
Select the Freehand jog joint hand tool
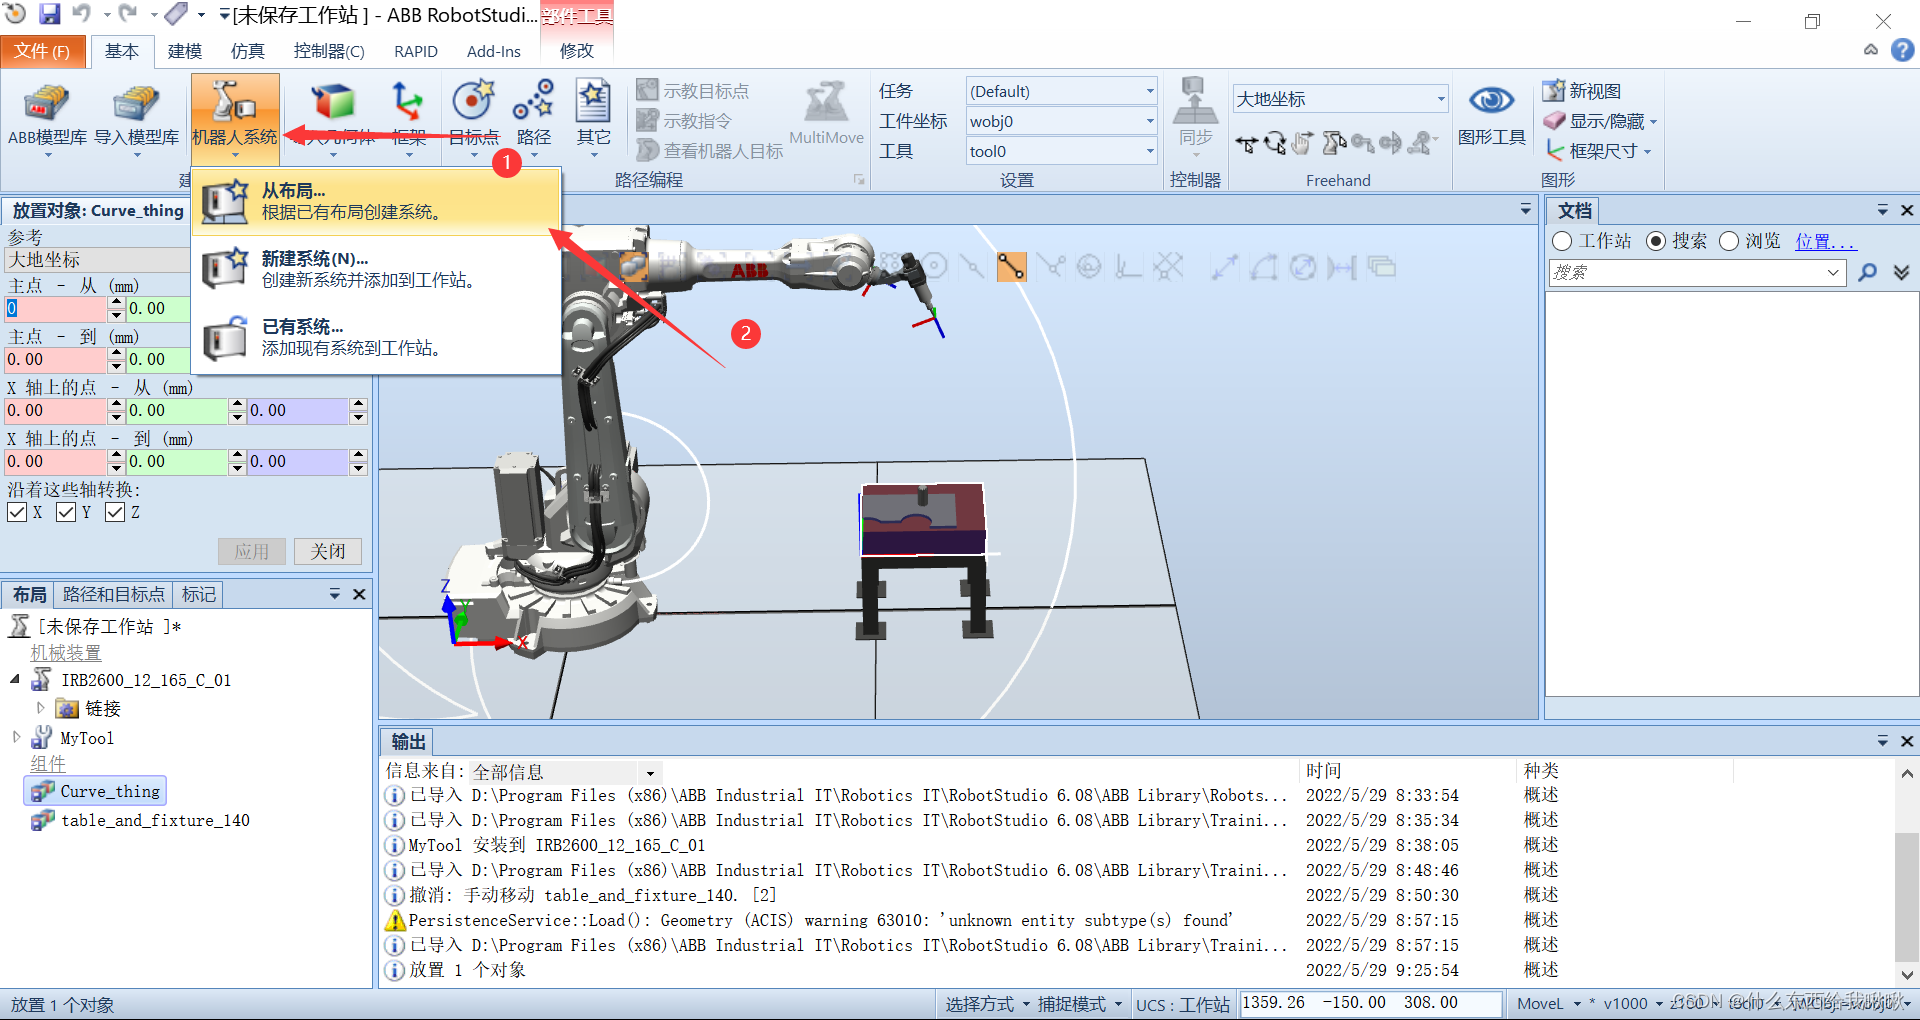pos(1302,144)
